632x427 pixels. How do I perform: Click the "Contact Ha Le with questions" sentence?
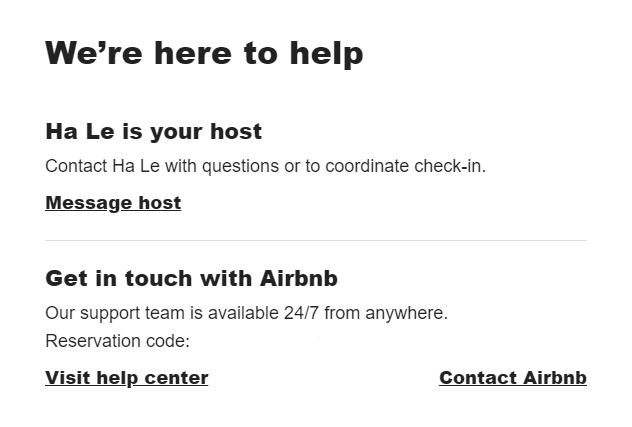[265, 166]
